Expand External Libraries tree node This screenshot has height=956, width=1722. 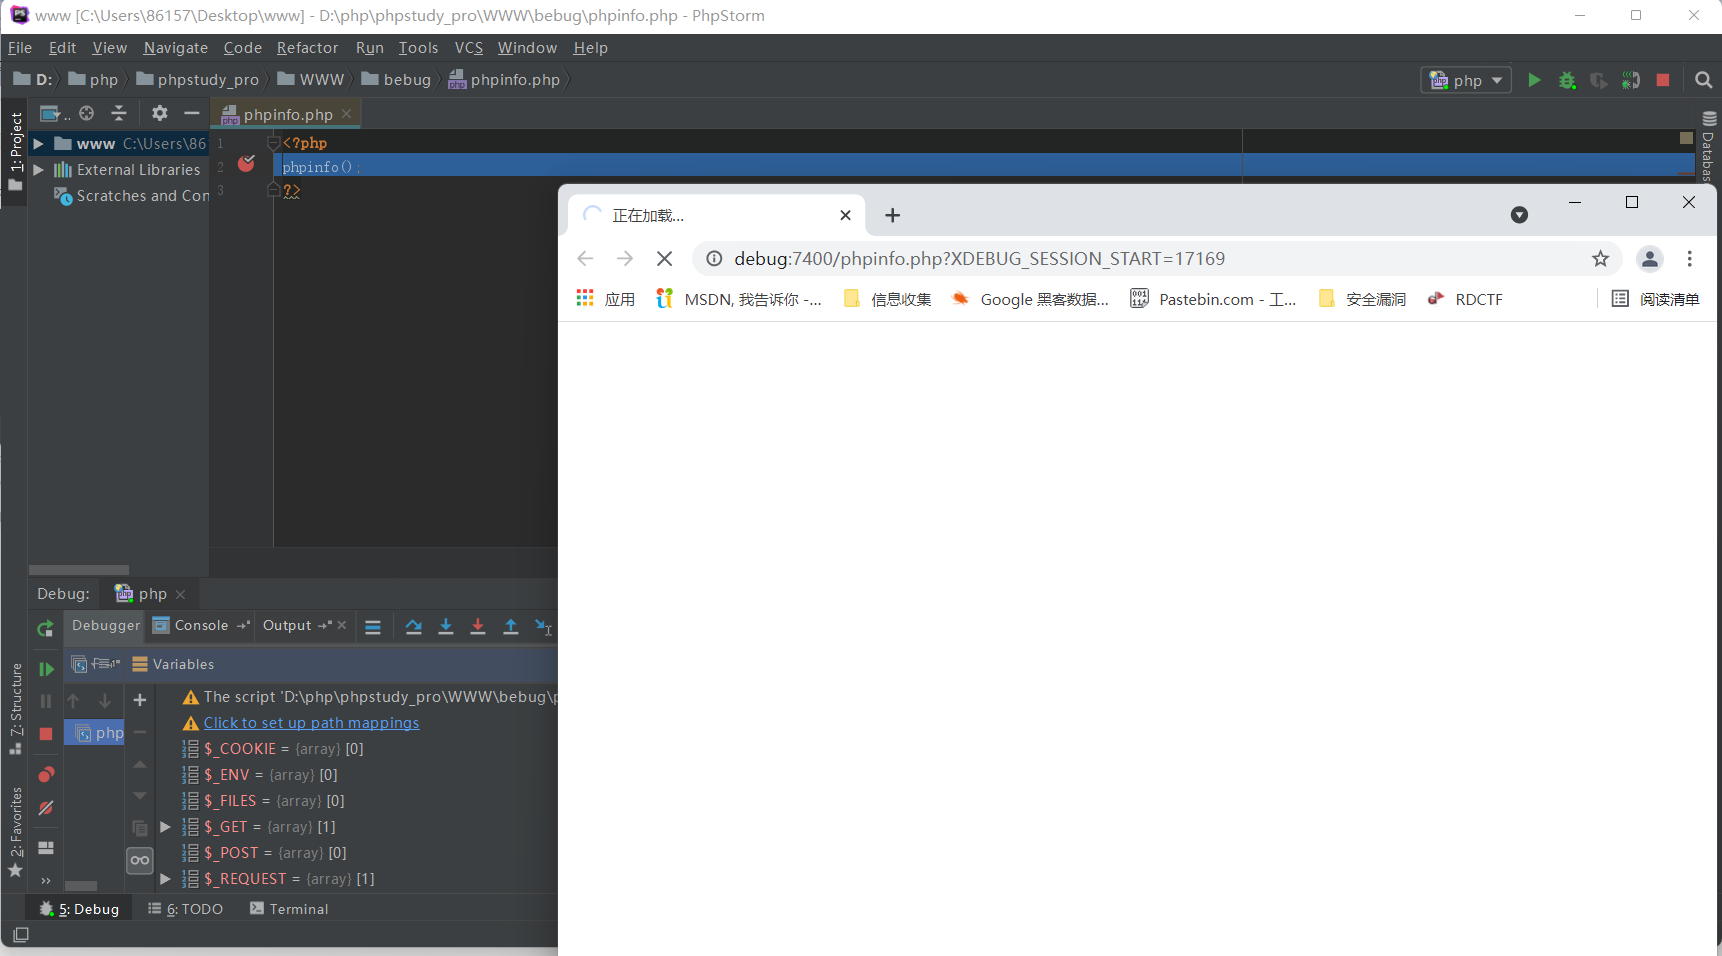[x=38, y=170]
